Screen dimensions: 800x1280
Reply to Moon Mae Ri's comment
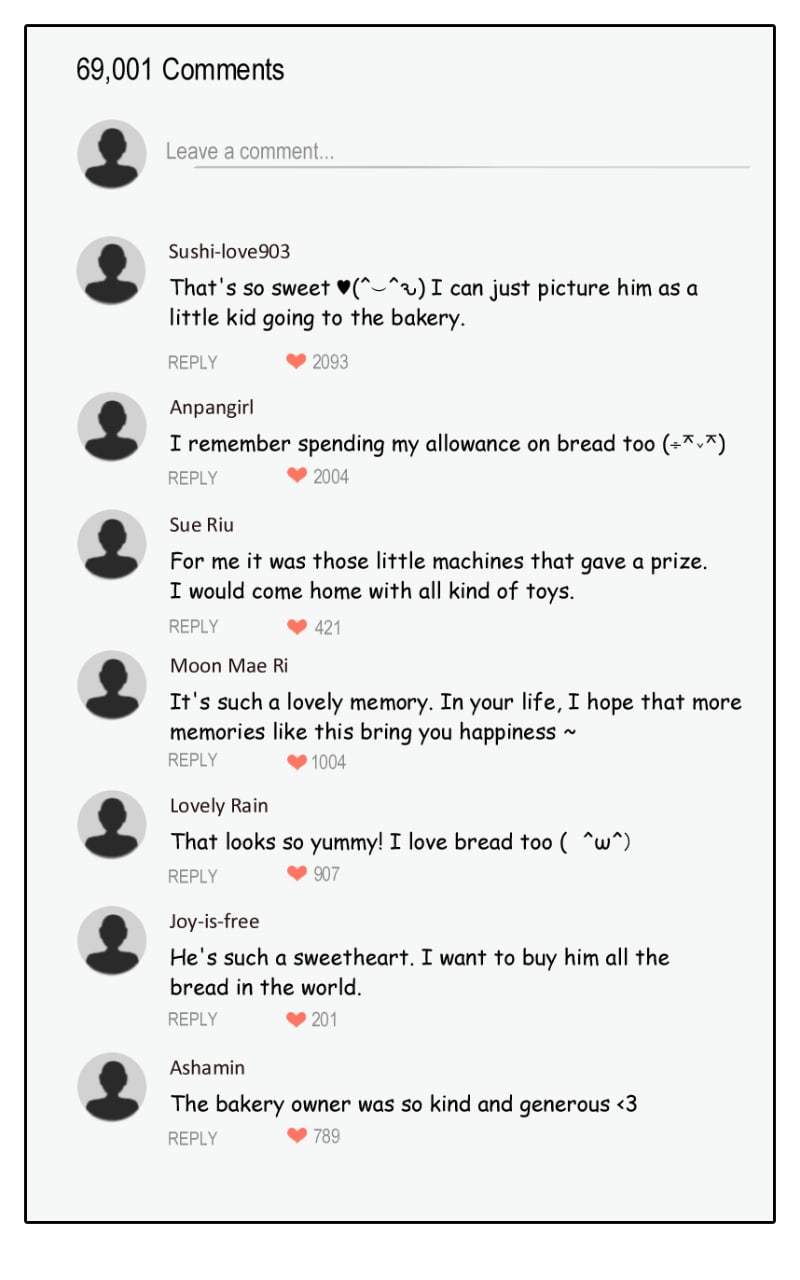[193, 760]
